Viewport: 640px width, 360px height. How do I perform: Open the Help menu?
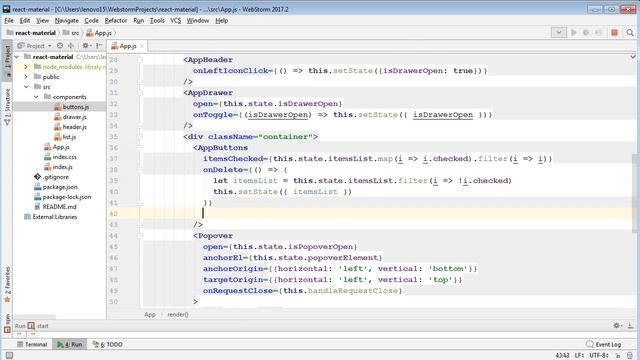pyautogui.click(x=222, y=20)
